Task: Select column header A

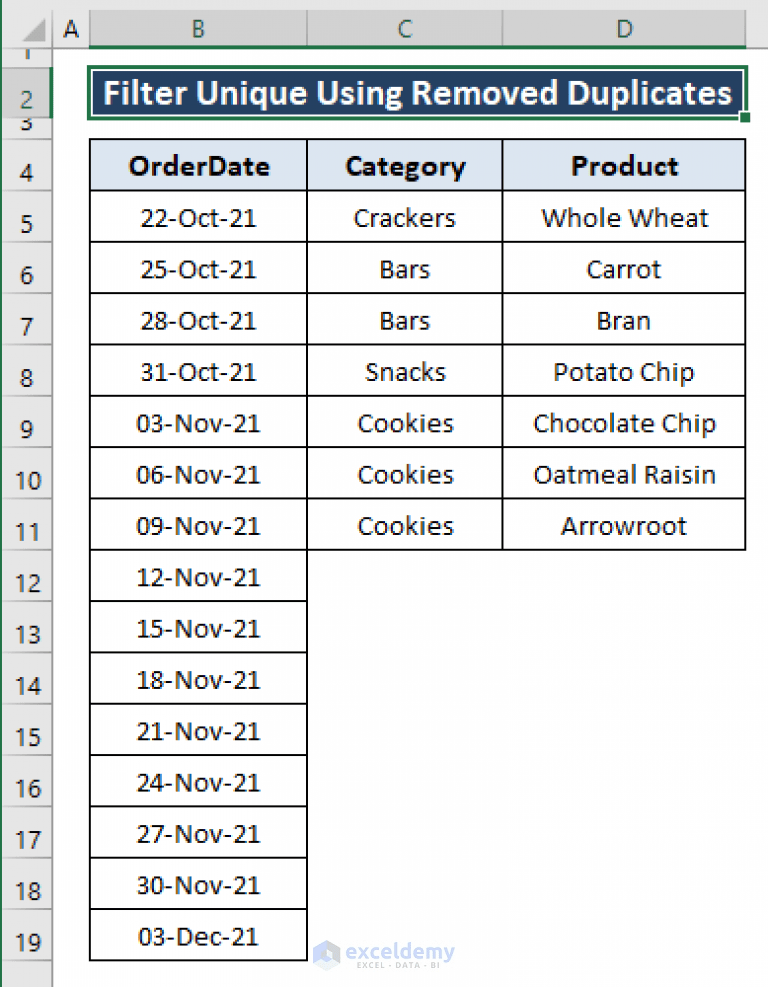Action: pyautogui.click(x=70, y=29)
